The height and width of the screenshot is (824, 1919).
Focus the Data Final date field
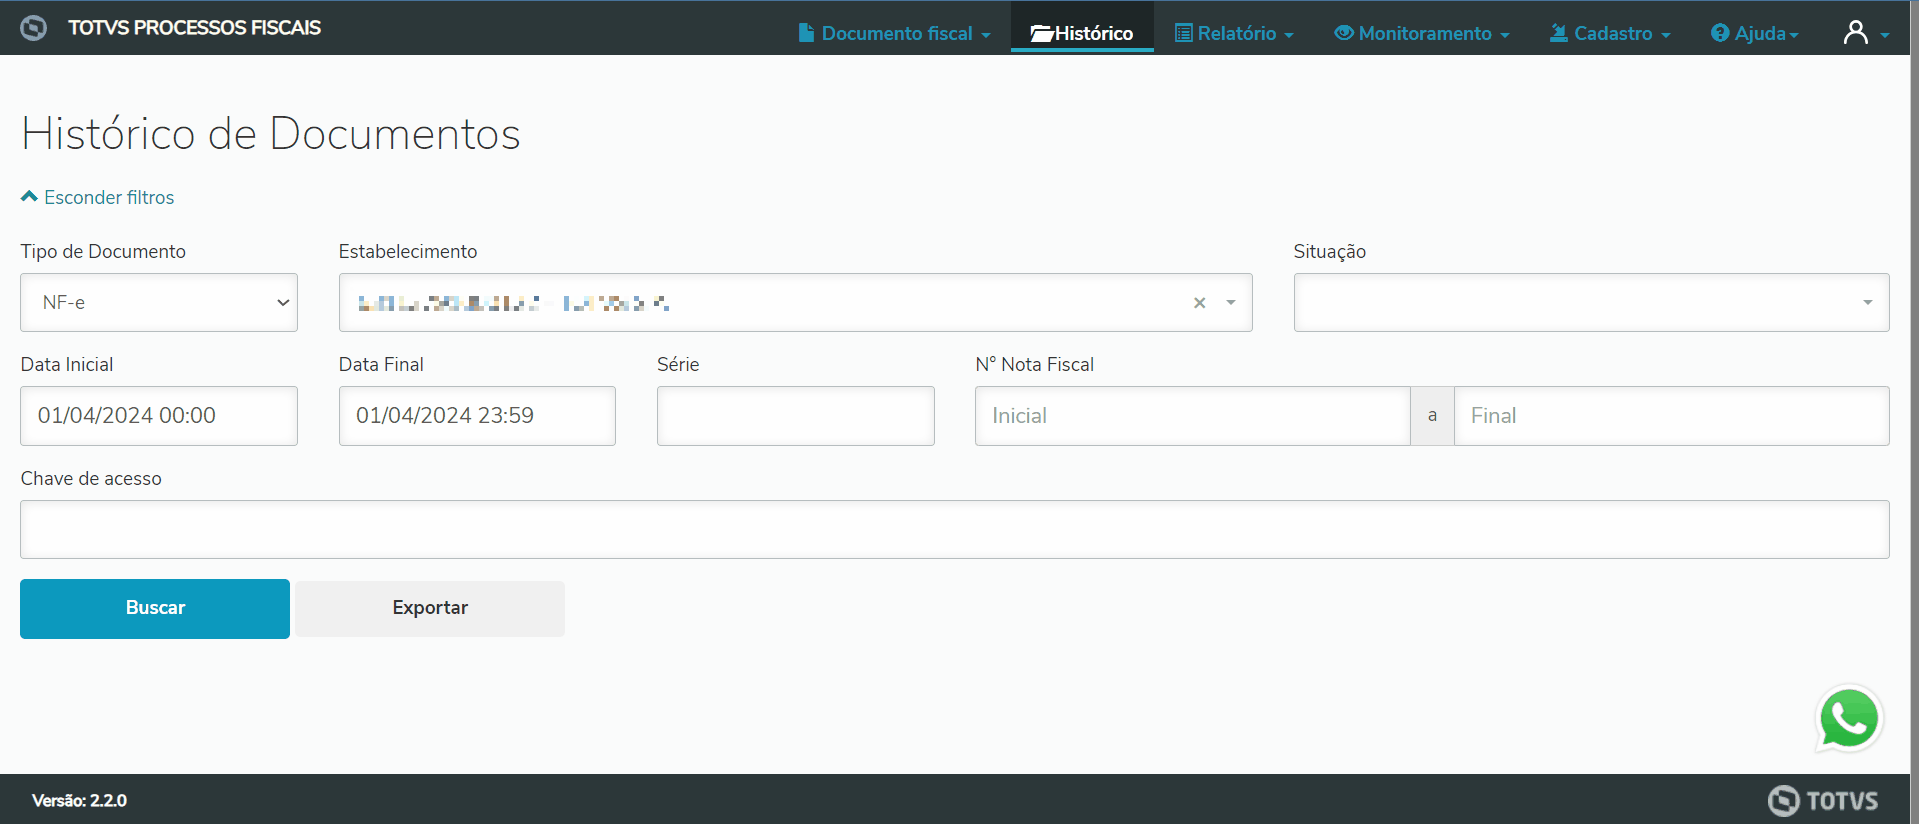[477, 416]
